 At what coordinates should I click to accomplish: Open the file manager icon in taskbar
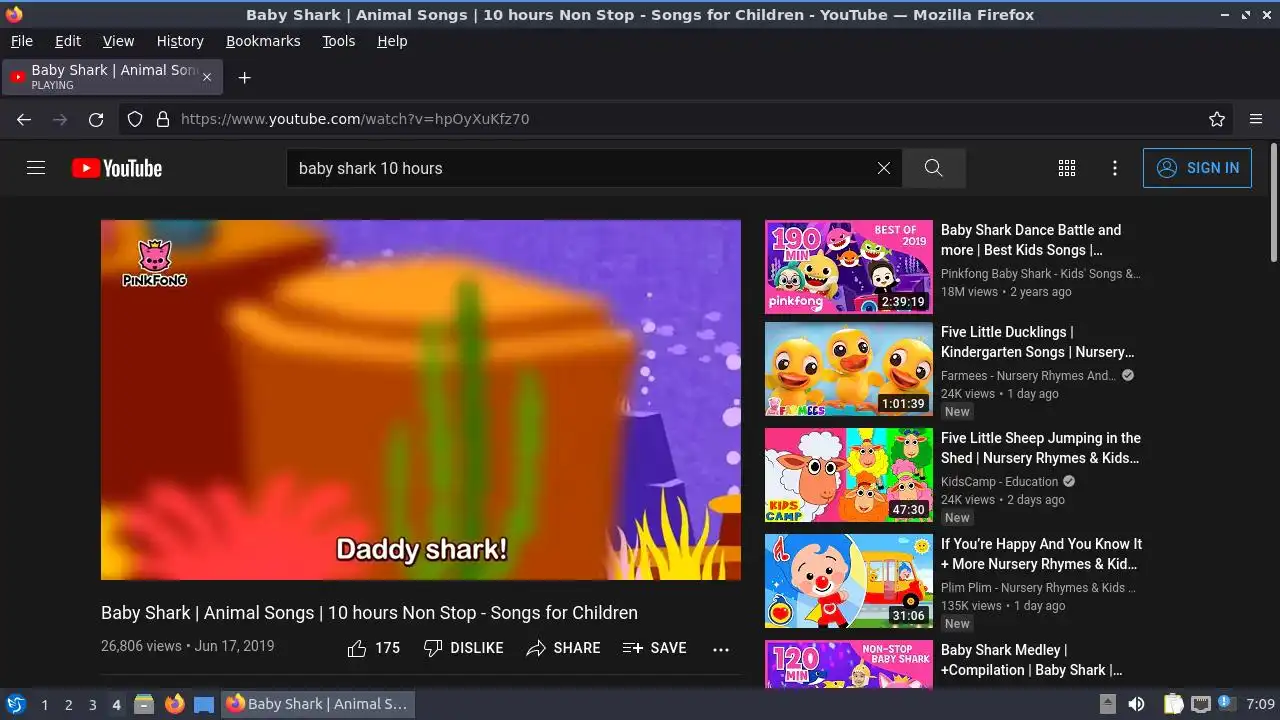coord(144,704)
